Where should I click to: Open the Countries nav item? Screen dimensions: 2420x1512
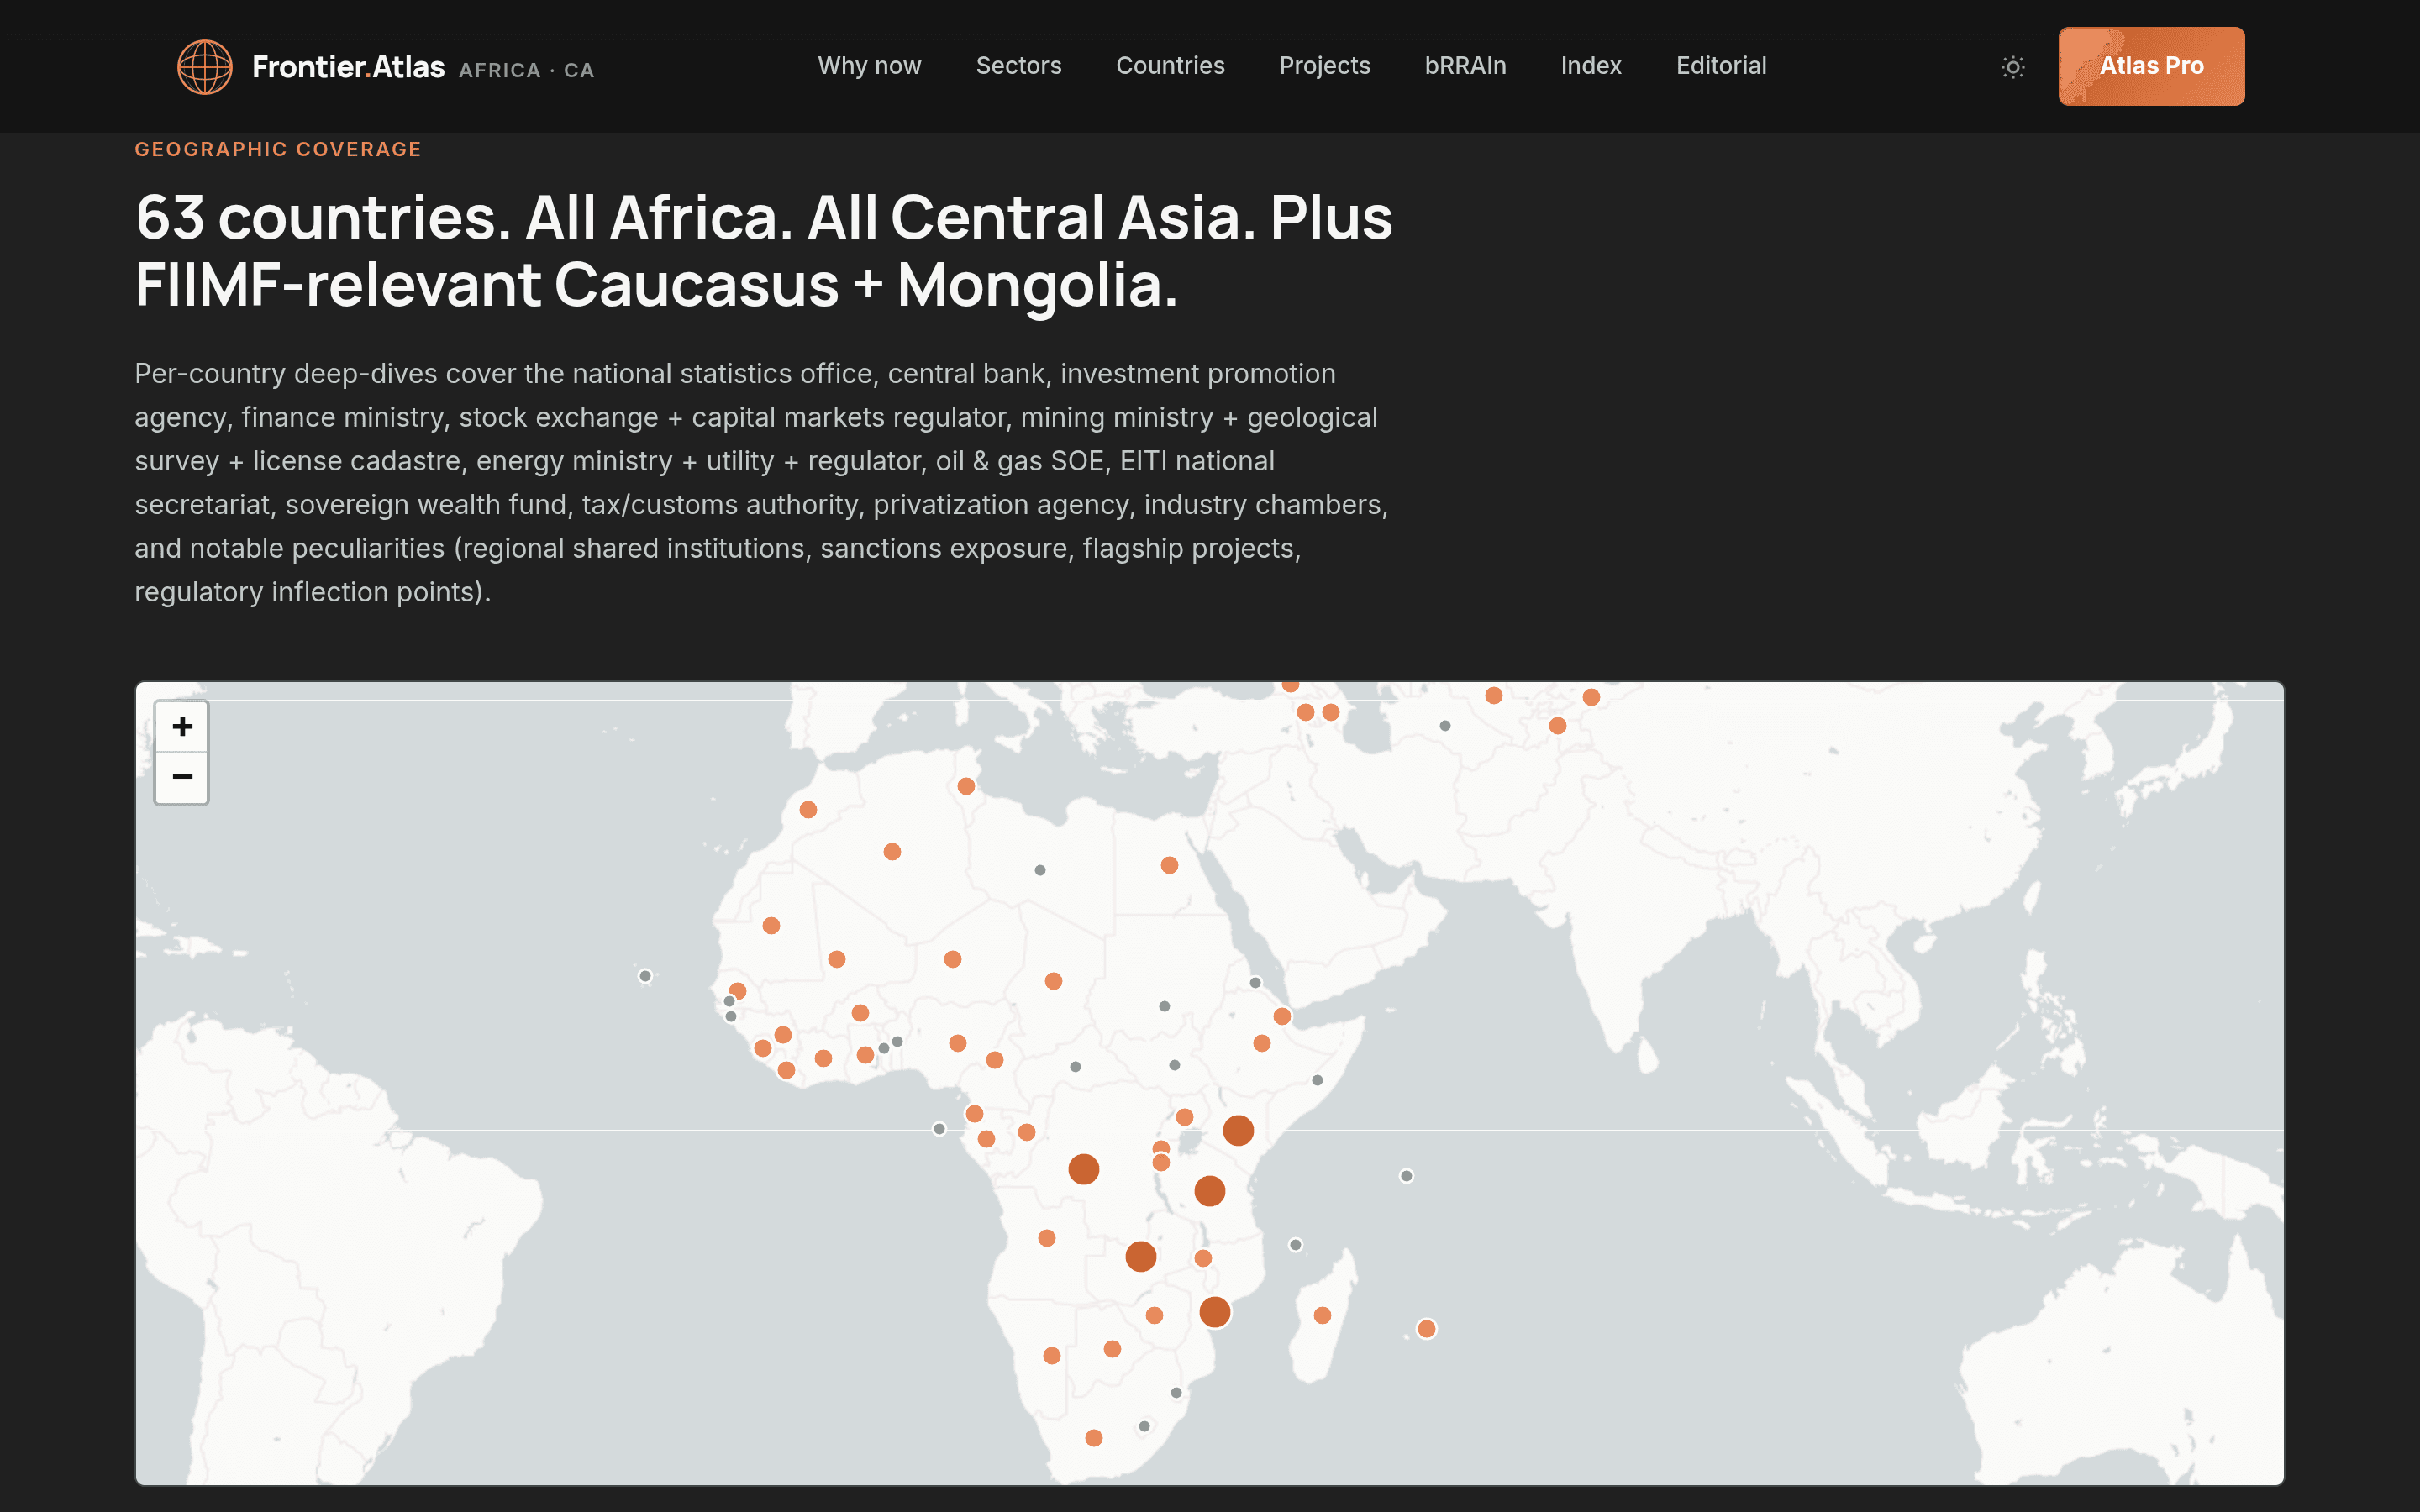pos(1170,66)
